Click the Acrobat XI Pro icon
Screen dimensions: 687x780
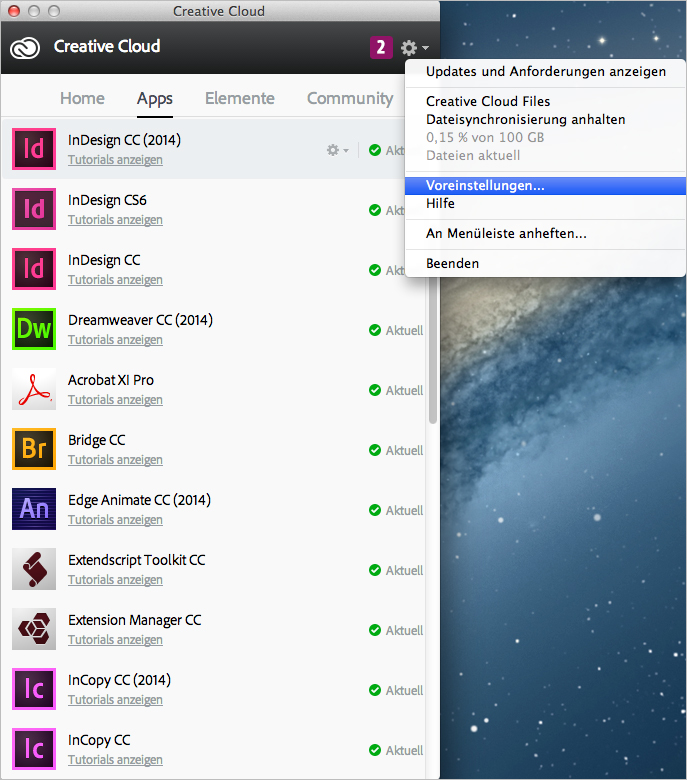click(x=34, y=389)
